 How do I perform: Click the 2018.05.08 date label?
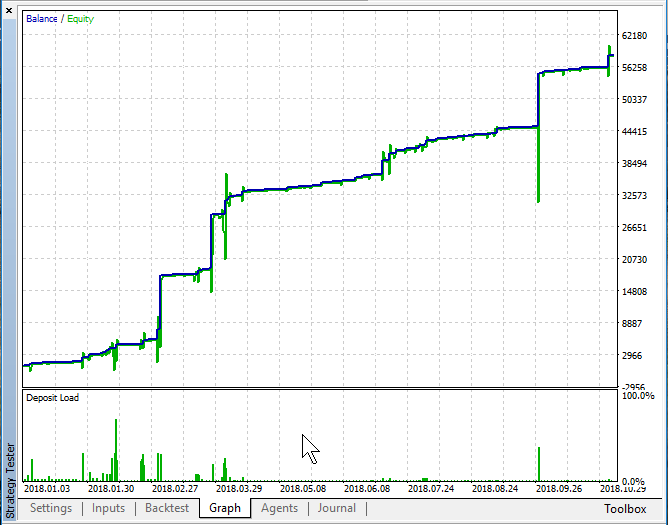click(x=303, y=488)
